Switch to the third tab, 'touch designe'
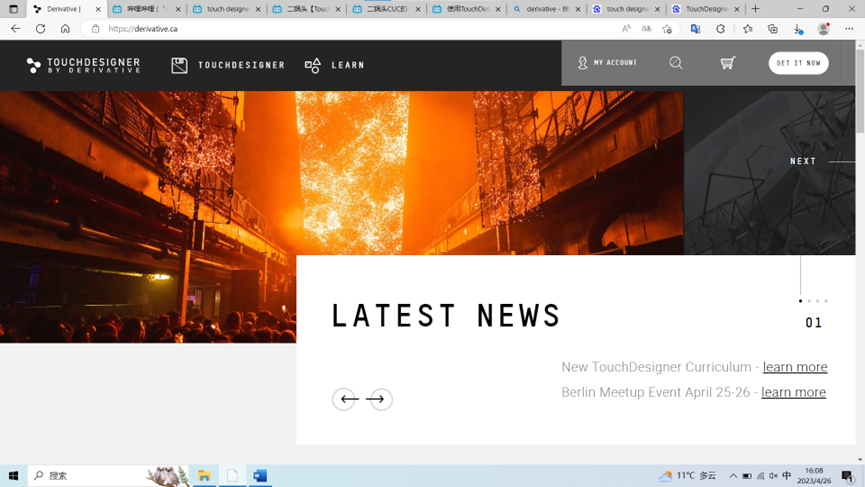The width and height of the screenshot is (865, 487). 226,9
